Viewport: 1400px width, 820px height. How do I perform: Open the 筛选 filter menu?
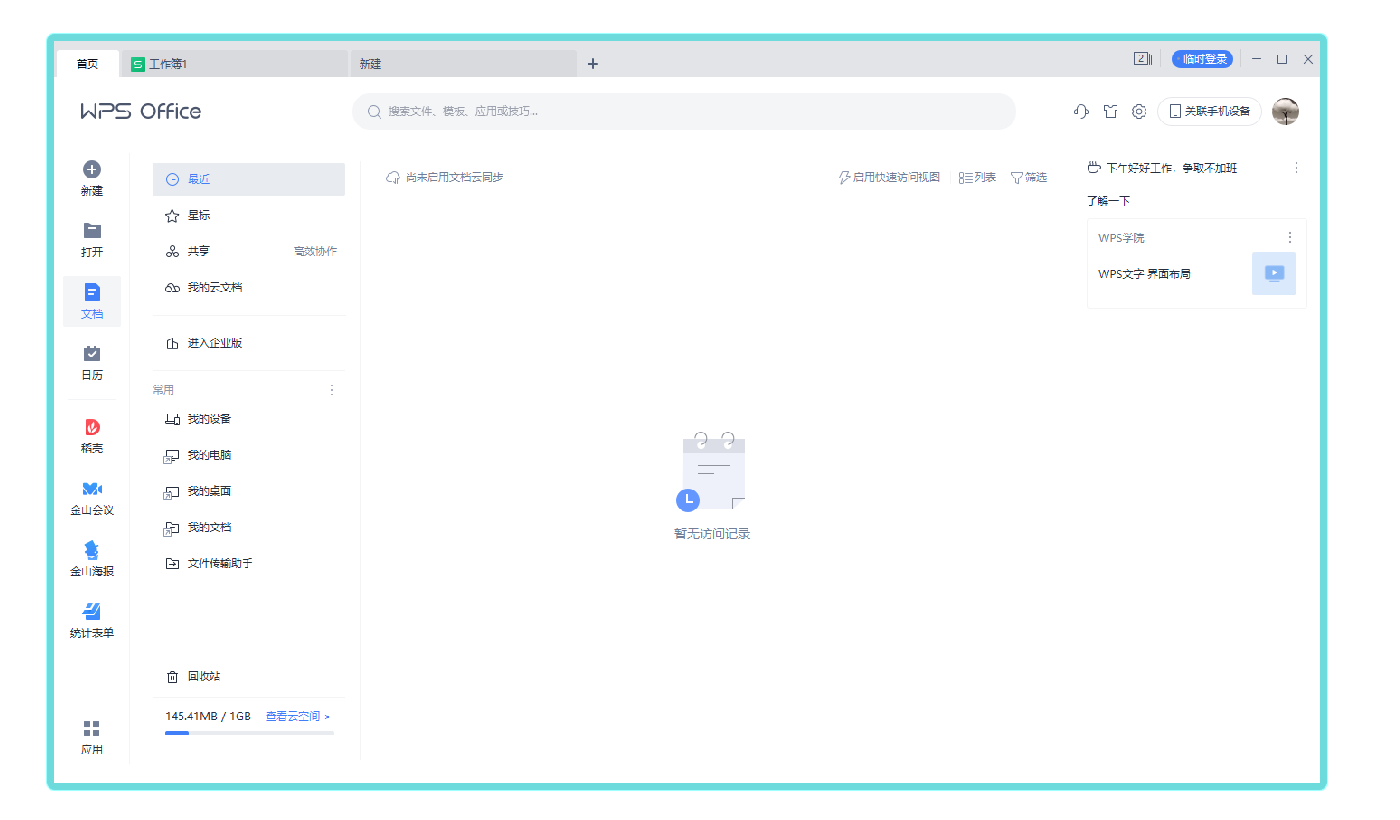pyautogui.click(x=1029, y=177)
